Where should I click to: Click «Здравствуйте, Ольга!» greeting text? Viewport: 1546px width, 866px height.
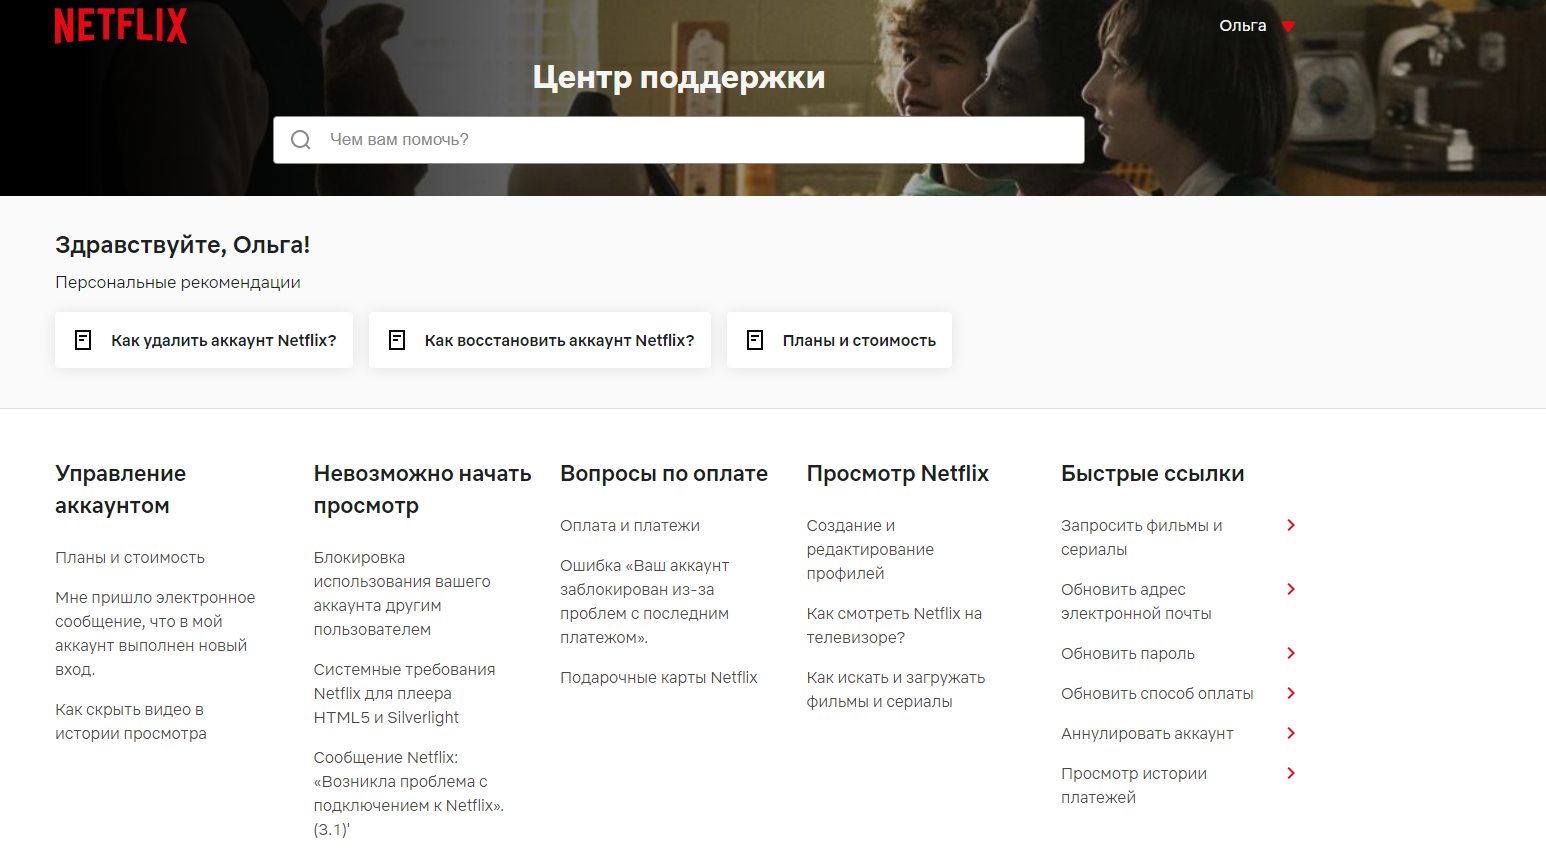183,245
